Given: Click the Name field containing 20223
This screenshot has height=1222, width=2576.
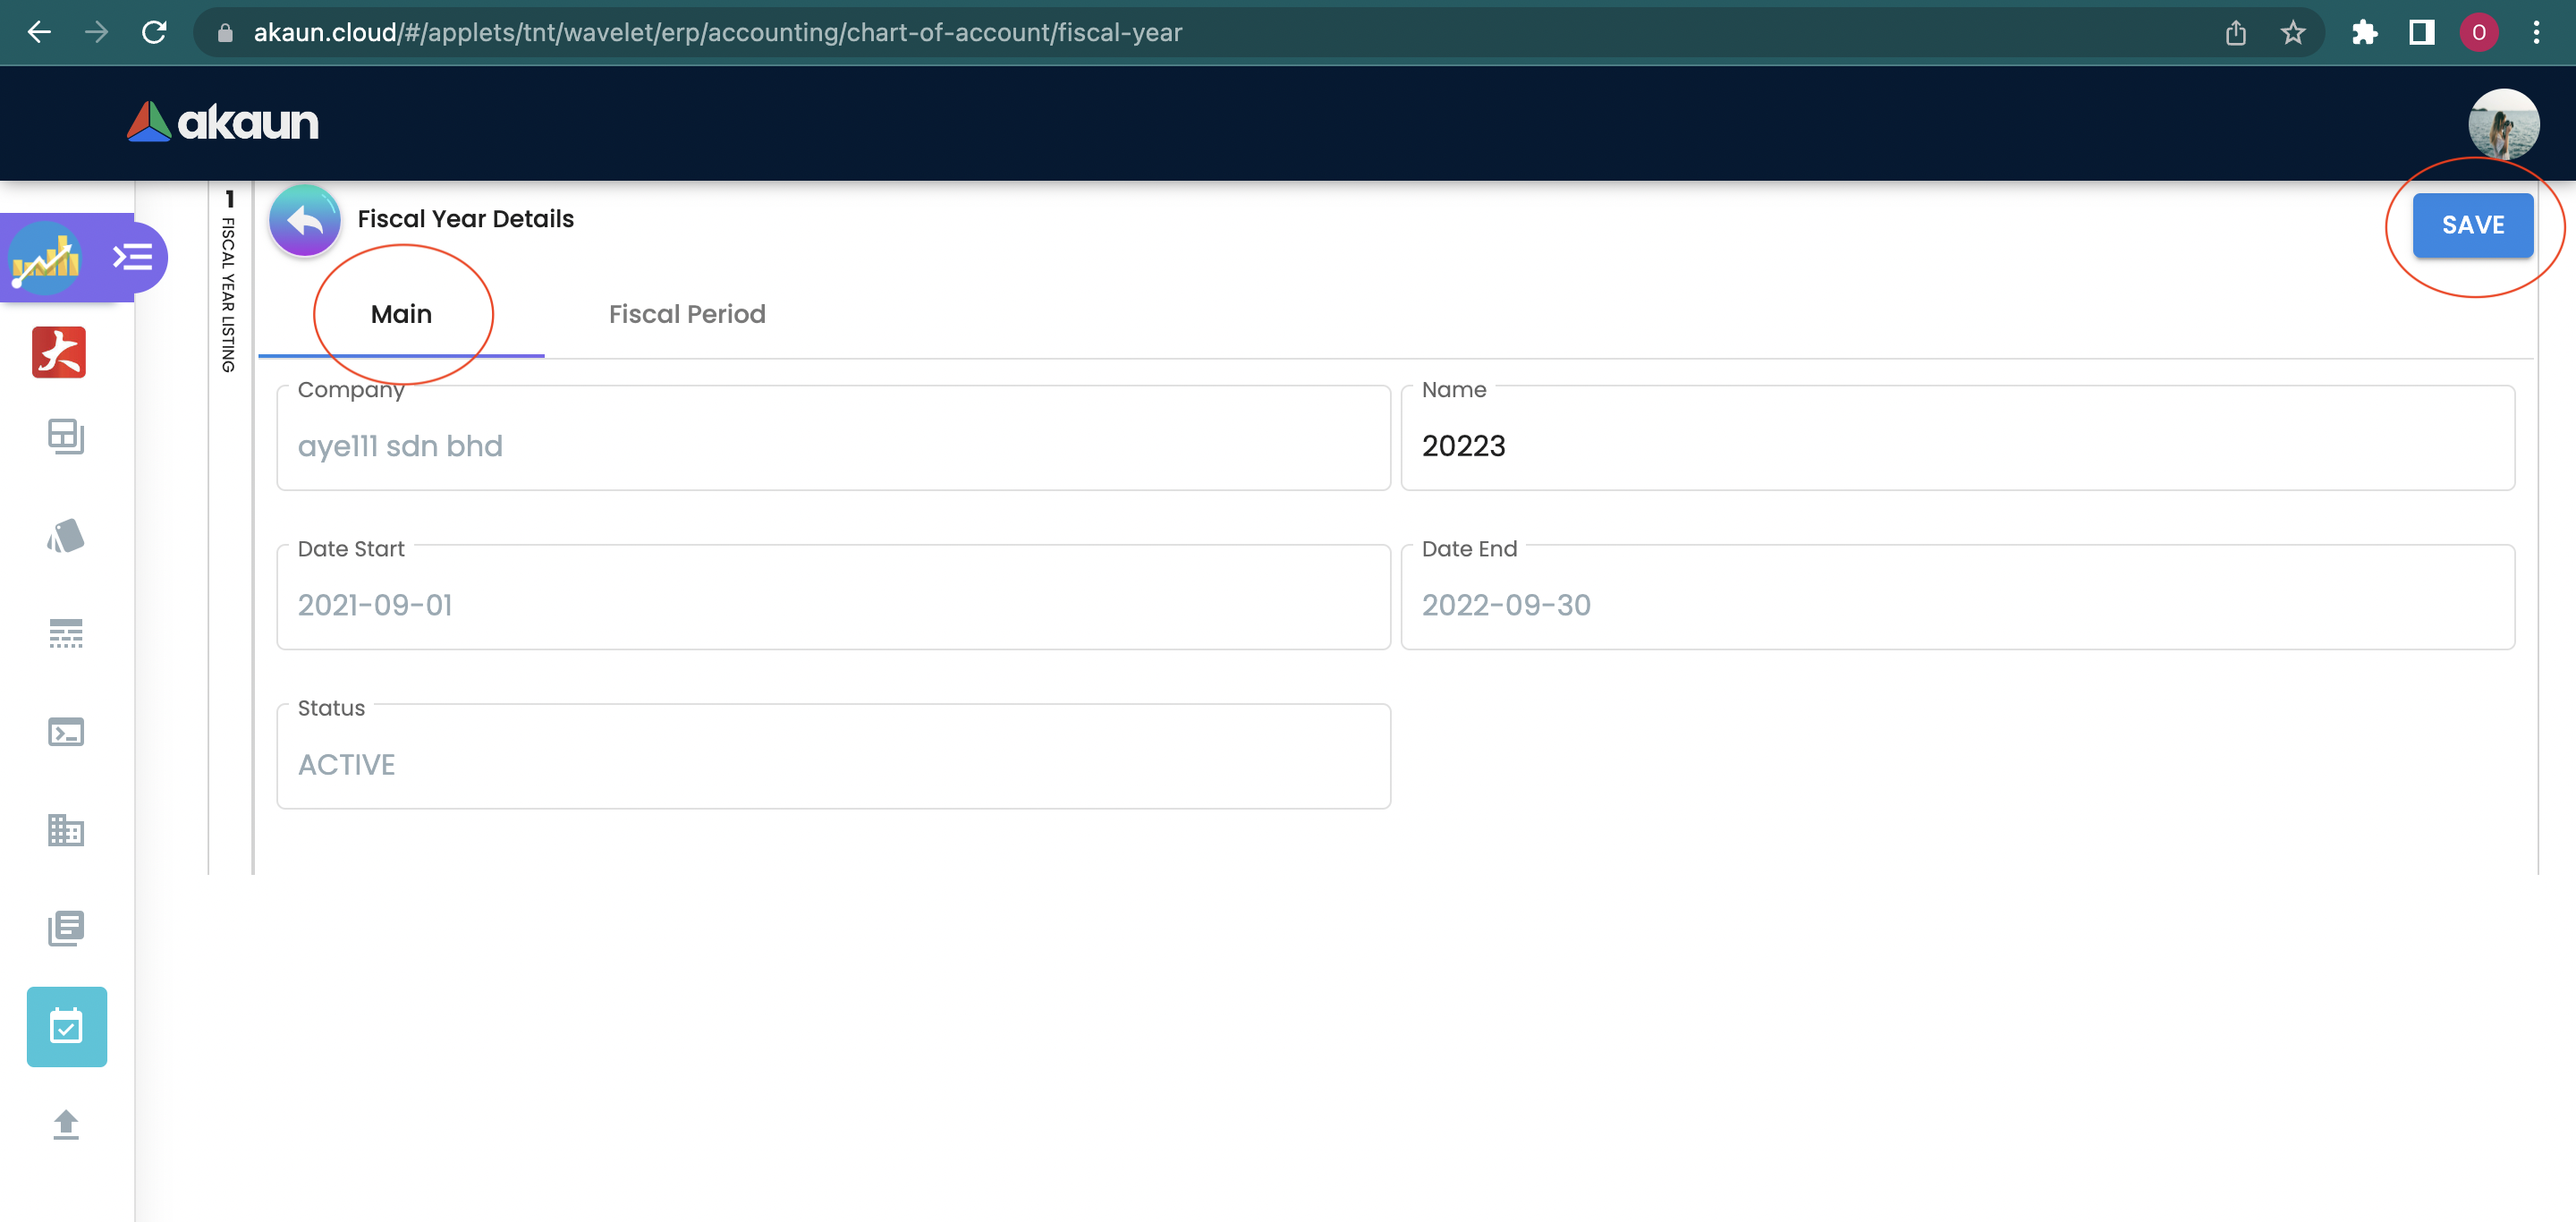Looking at the screenshot, I should pos(1956,446).
